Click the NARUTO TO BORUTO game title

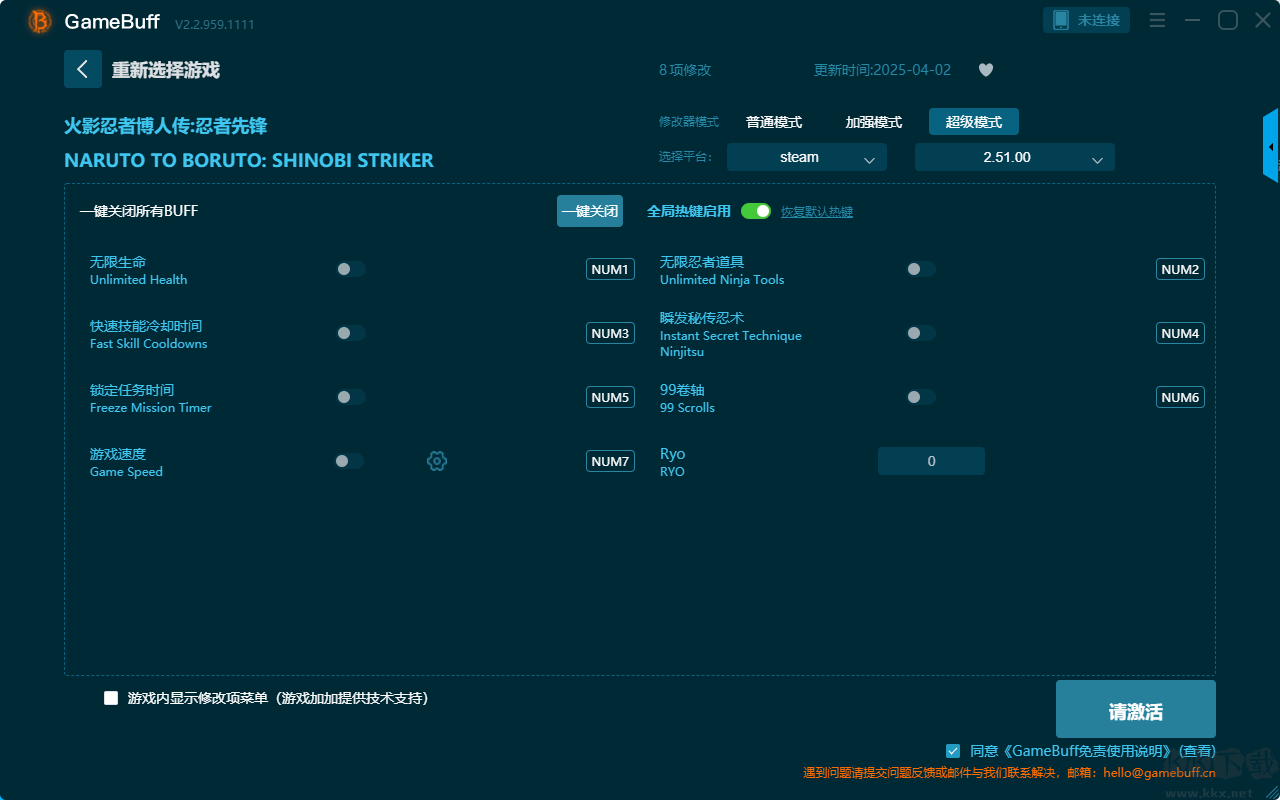(249, 160)
